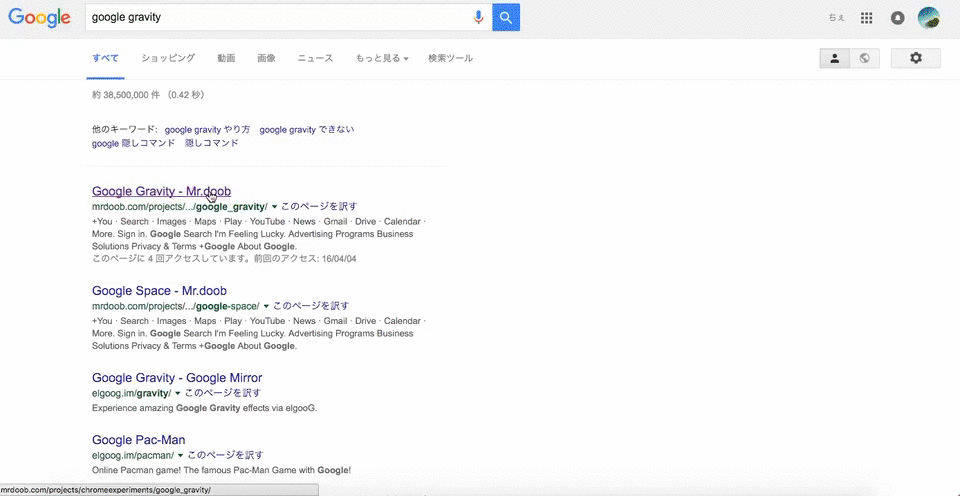The height and width of the screenshot is (496, 960).
Task: Translate the Google Space page
Action: pos(311,306)
